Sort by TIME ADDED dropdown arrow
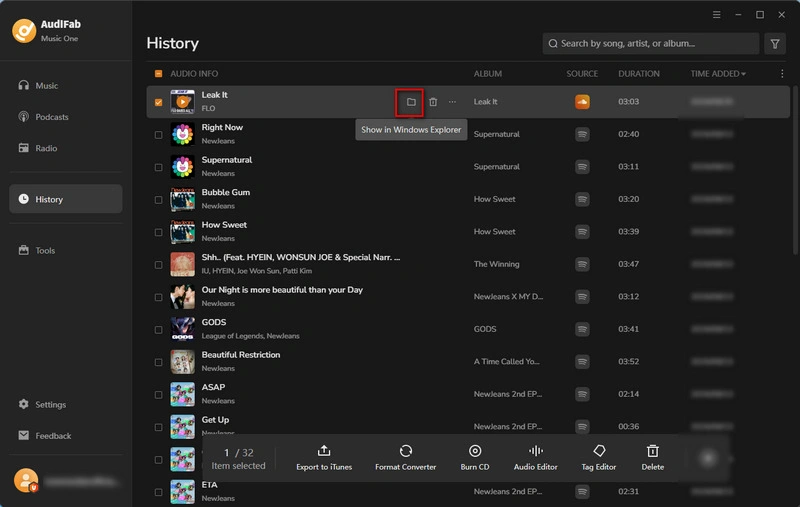This screenshot has width=800, height=507. click(x=743, y=74)
